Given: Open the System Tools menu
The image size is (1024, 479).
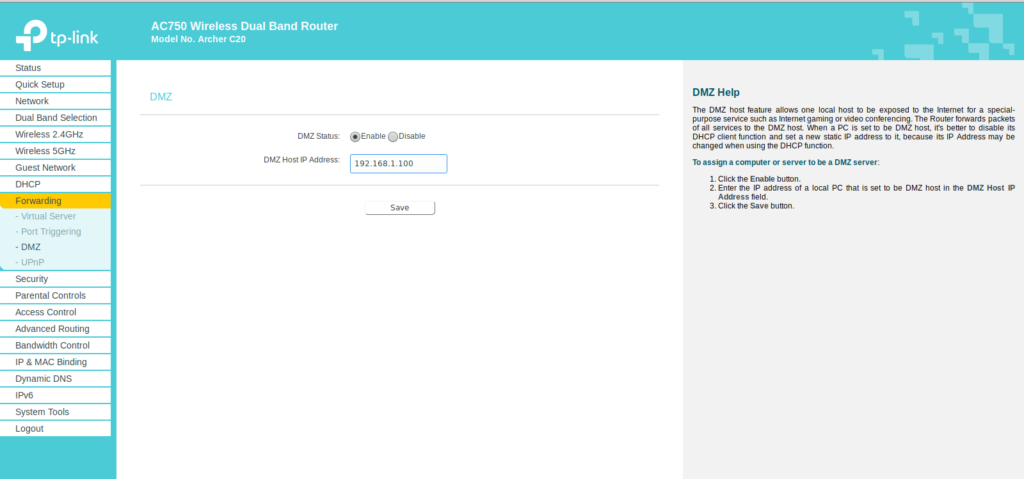Looking at the screenshot, I should coord(42,412).
